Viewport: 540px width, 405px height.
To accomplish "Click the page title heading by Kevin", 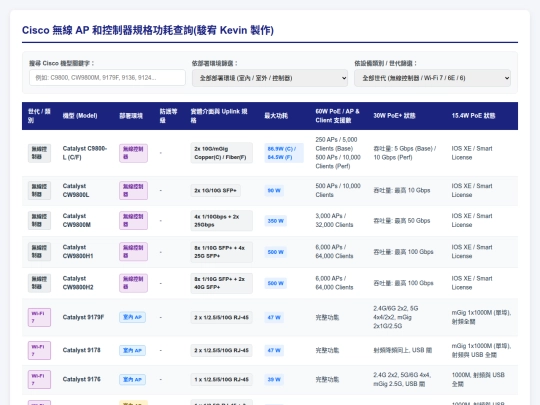I will coord(148,30).
